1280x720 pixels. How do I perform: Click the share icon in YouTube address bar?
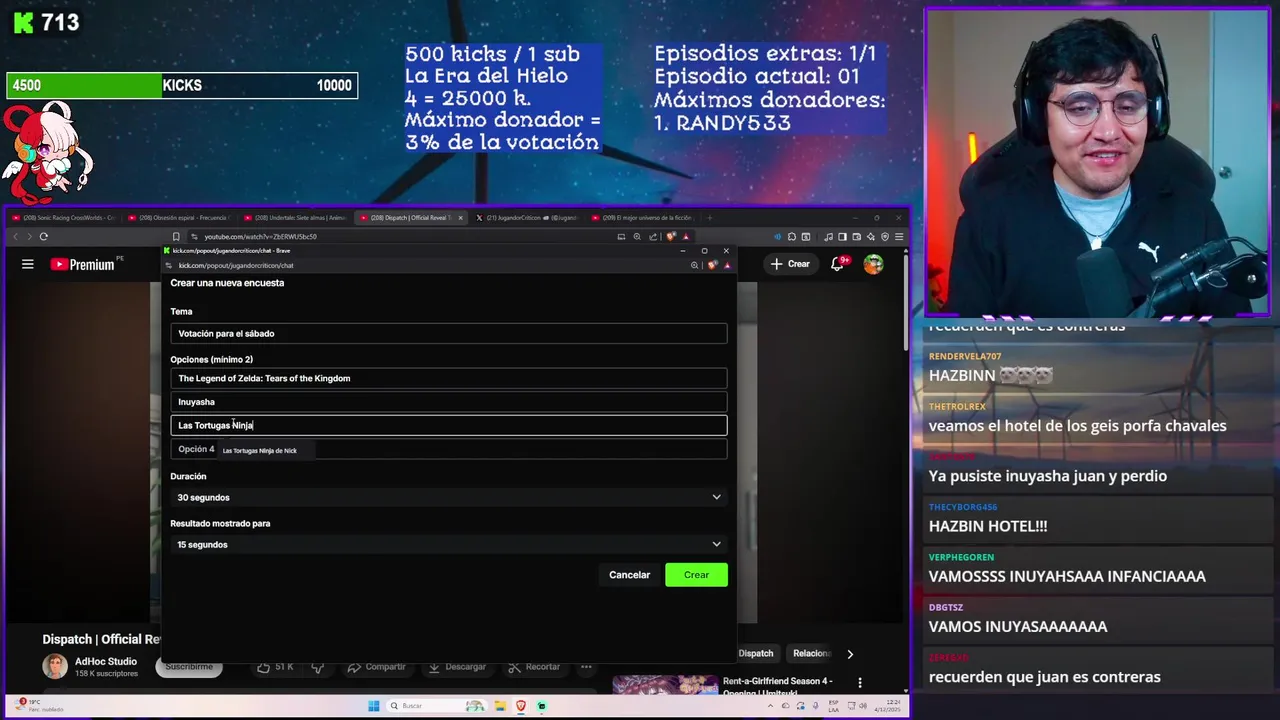click(653, 237)
